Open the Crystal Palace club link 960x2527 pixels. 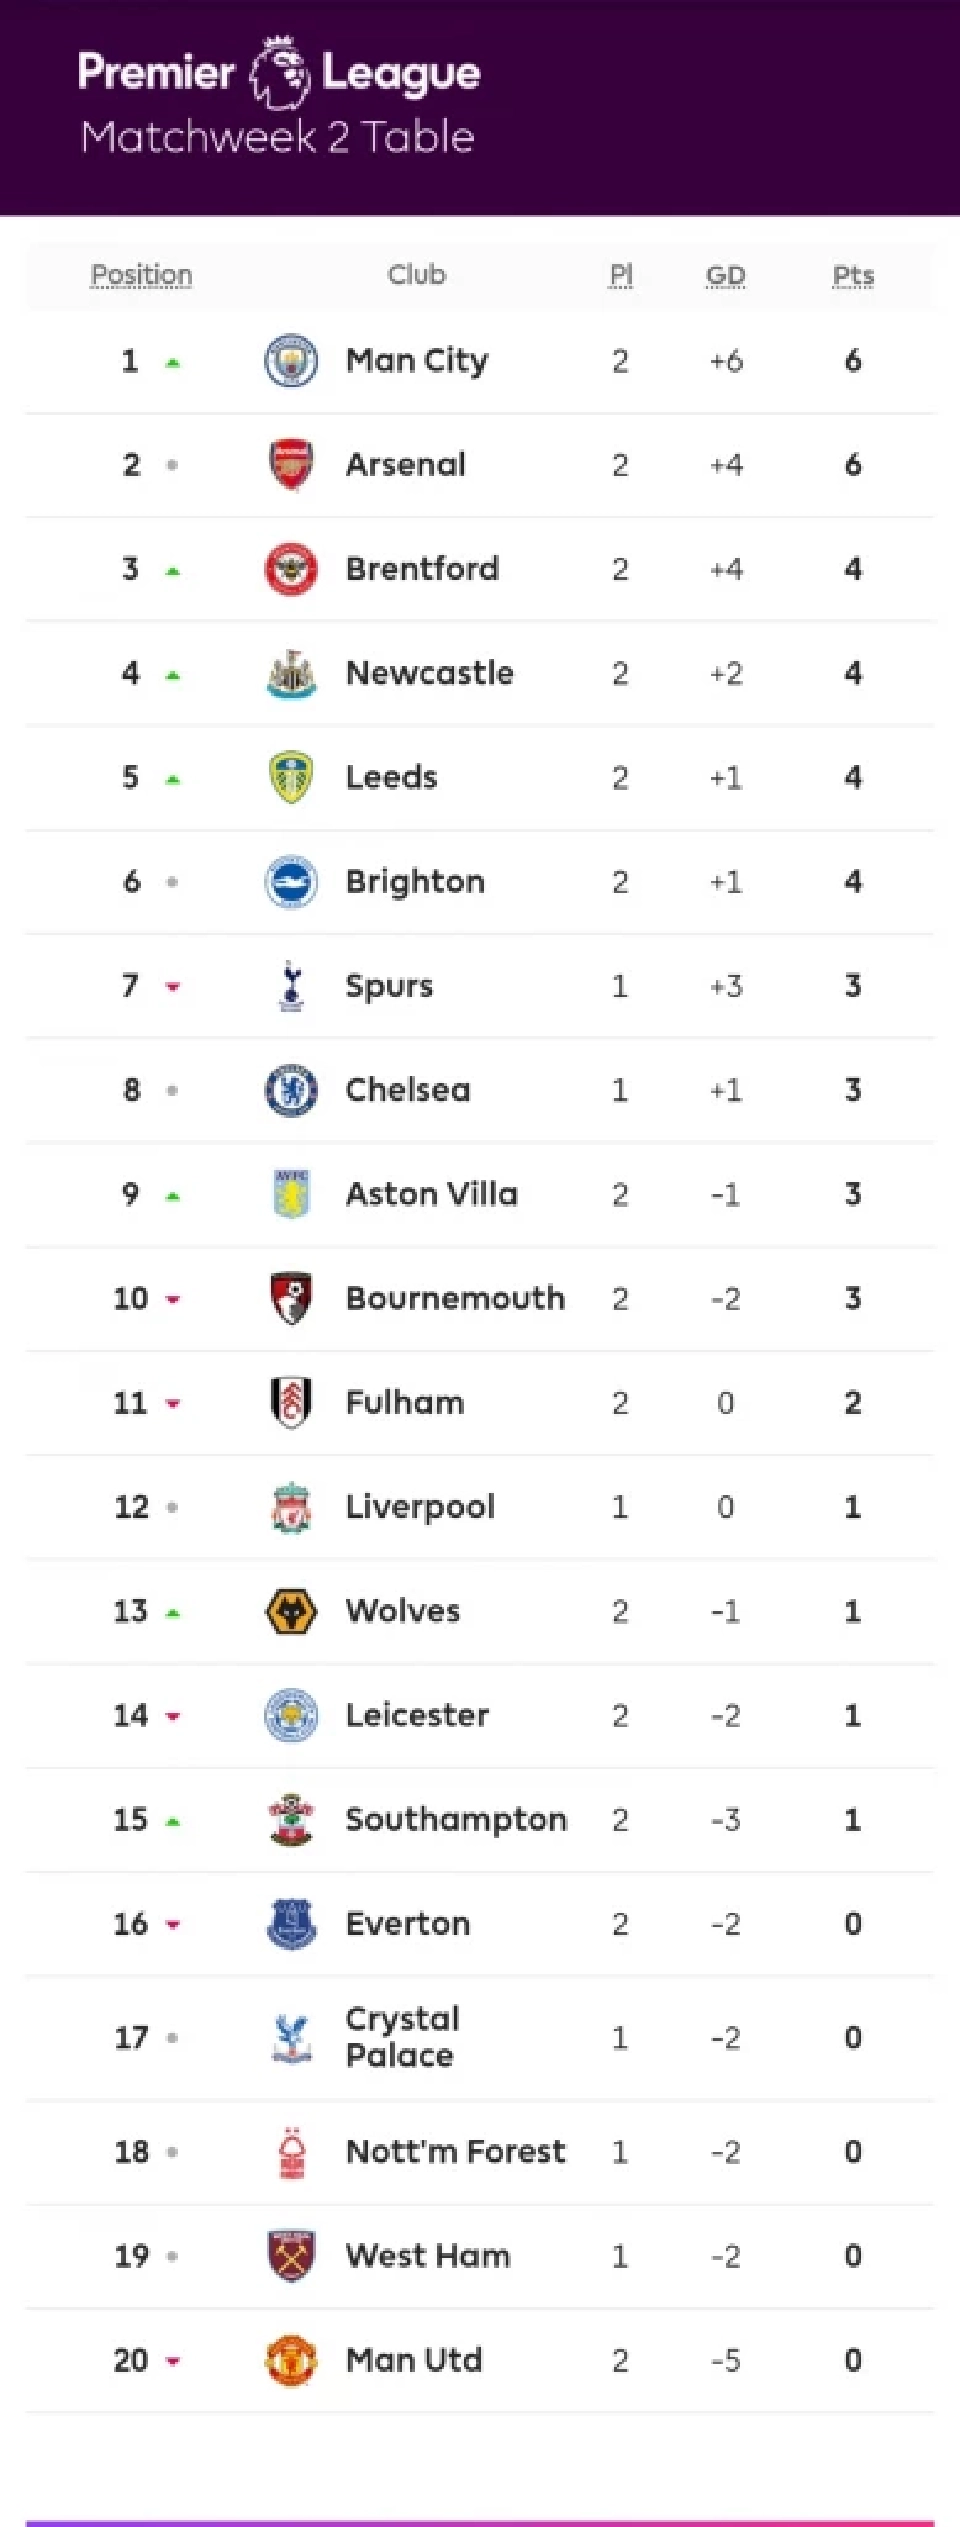pos(402,2037)
